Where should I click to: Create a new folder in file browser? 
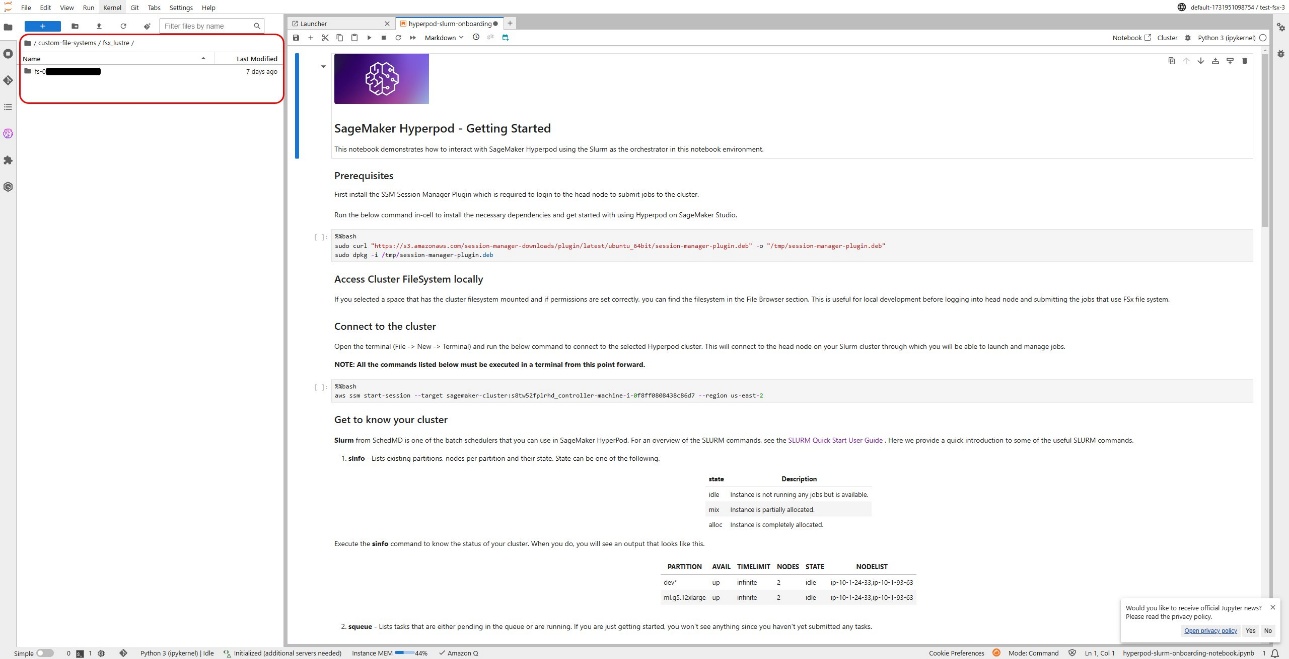(x=75, y=26)
